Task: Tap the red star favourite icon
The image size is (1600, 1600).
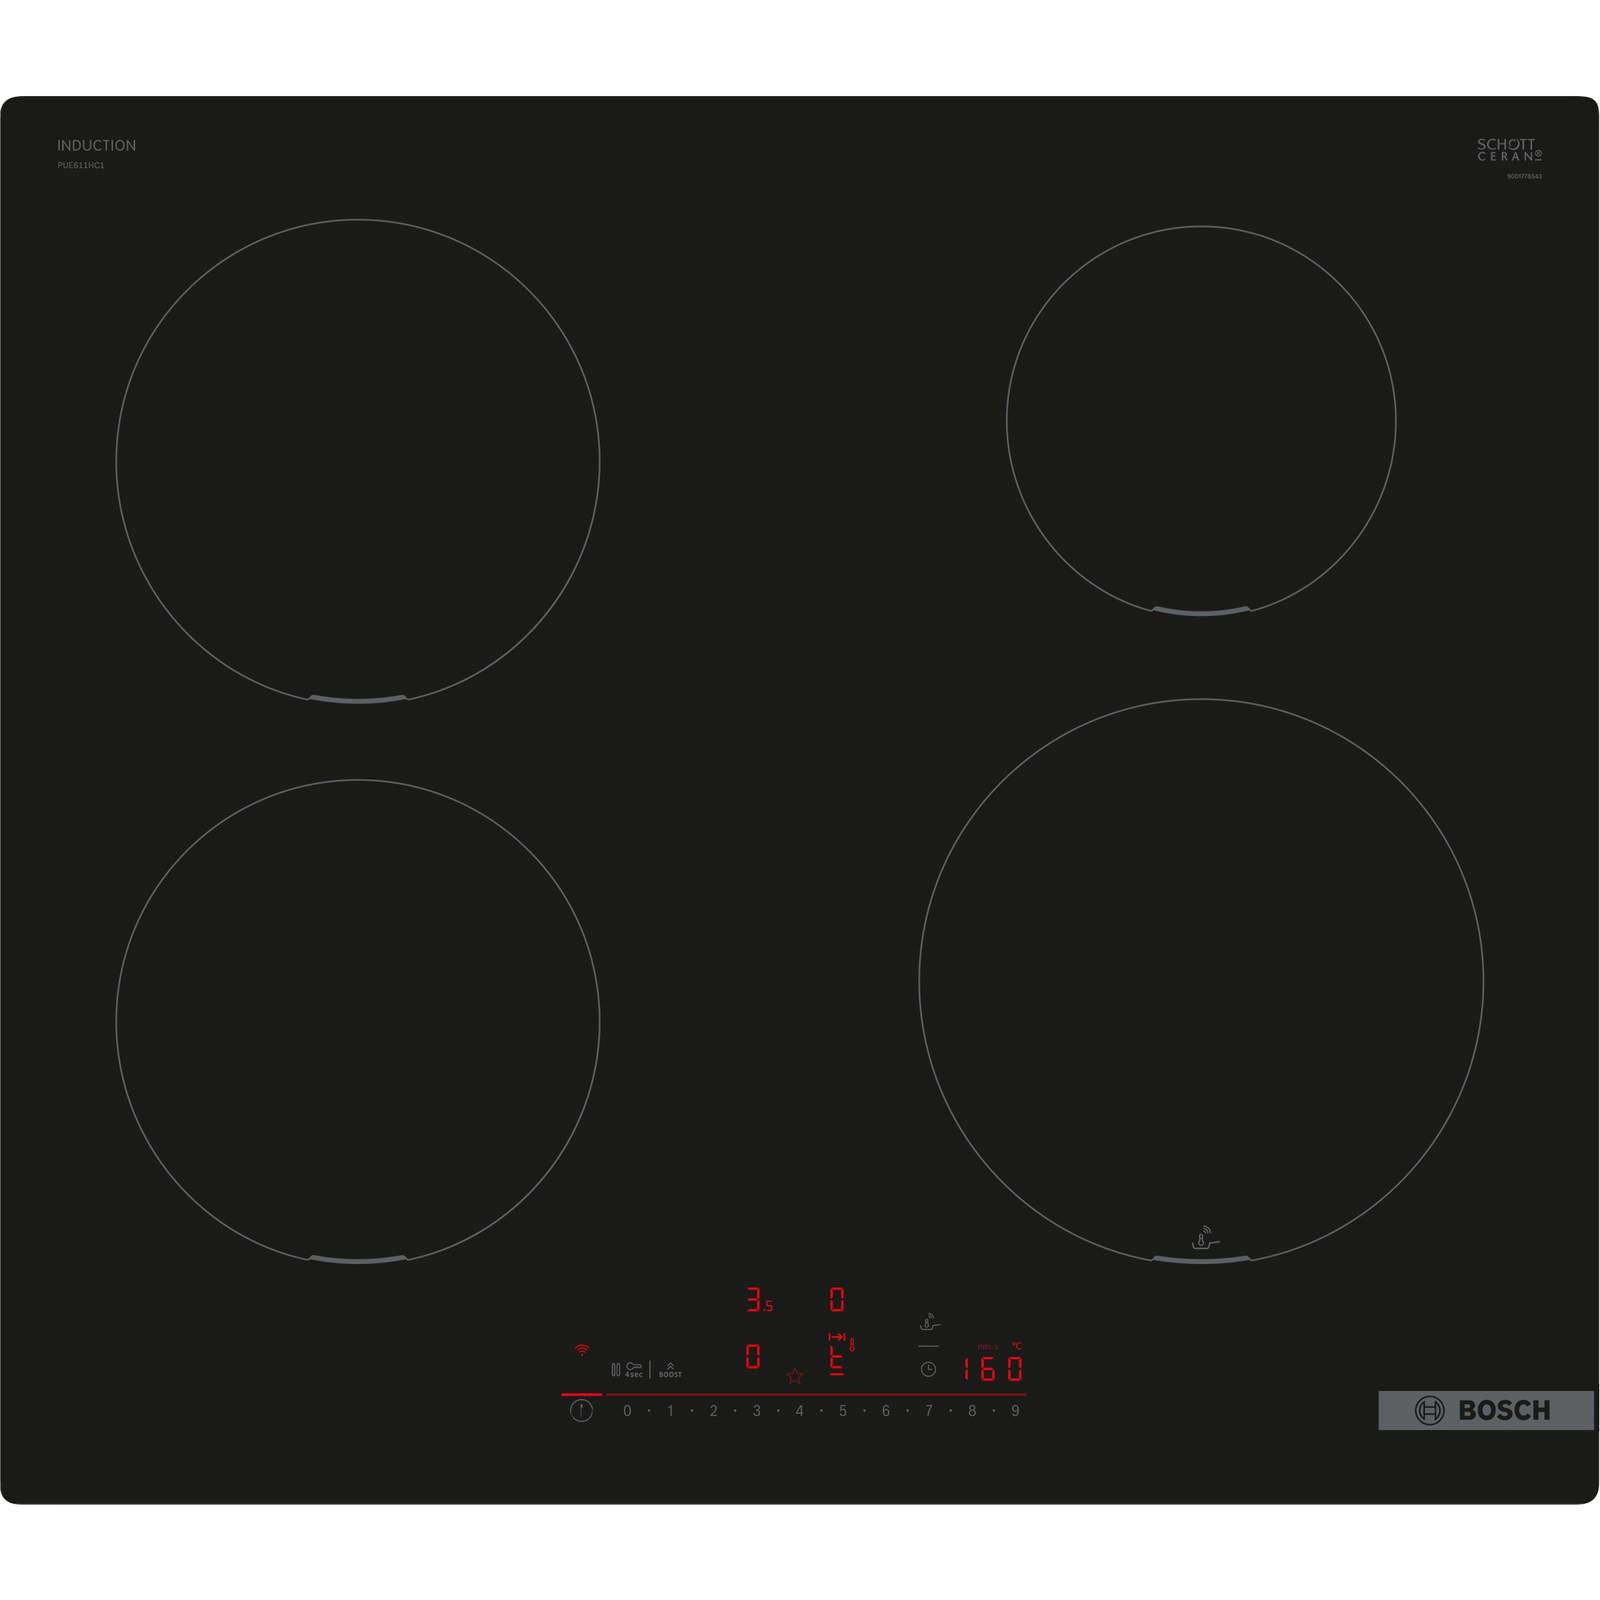Action: tap(795, 1376)
